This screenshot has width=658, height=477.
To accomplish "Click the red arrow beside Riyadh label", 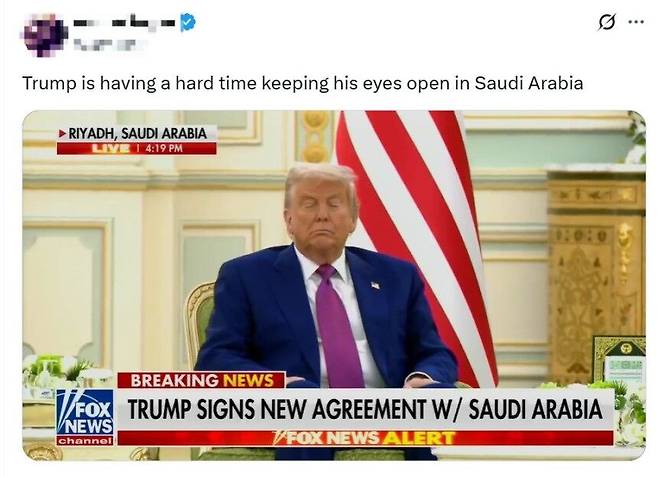I will (63, 134).
